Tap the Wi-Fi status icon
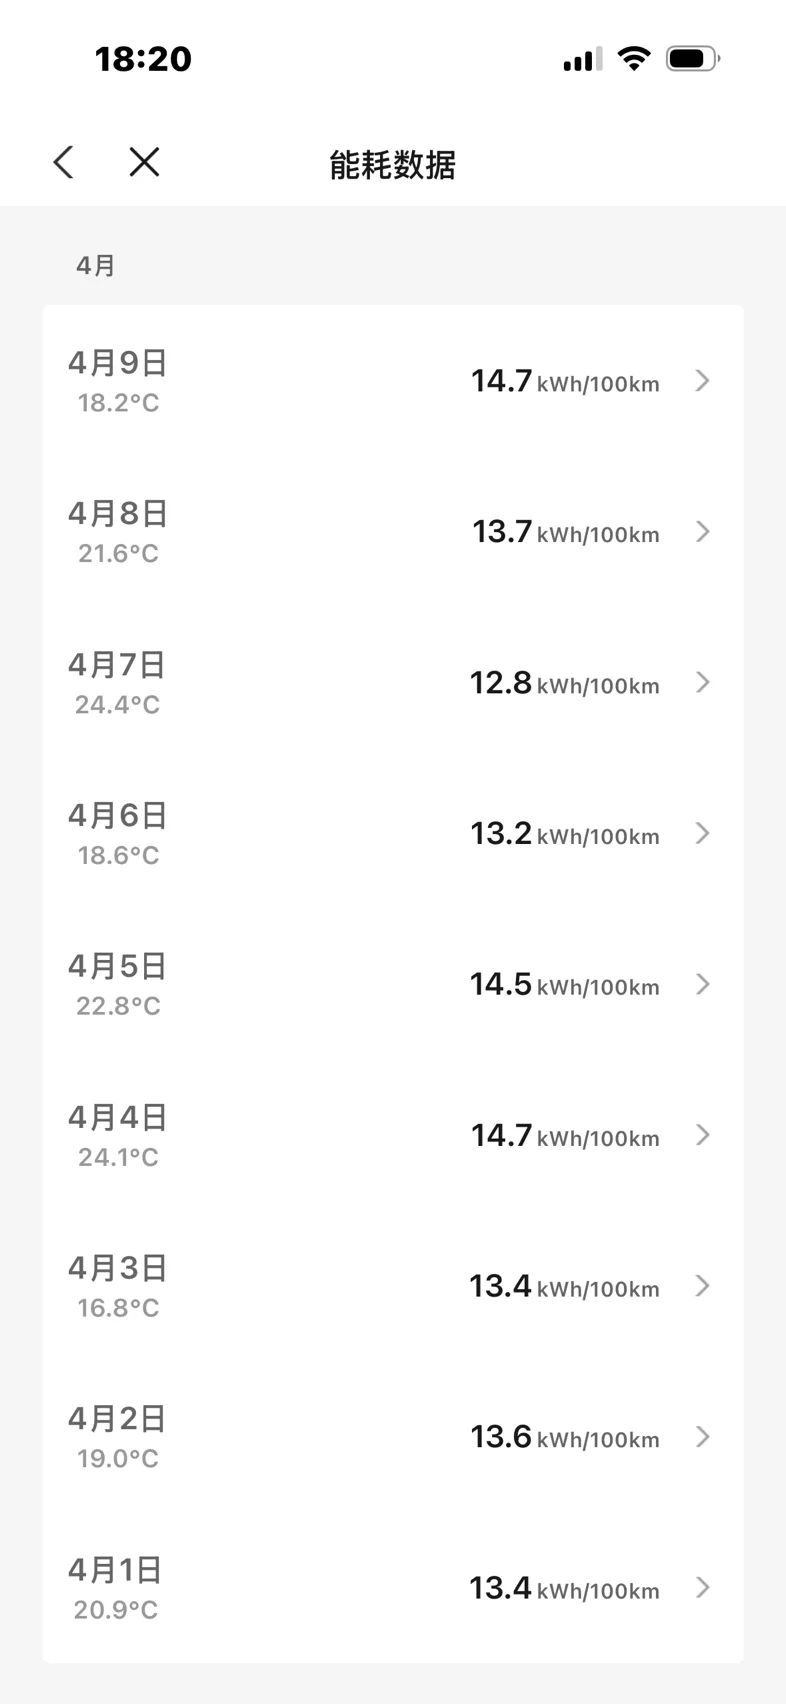786x1704 pixels. click(633, 58)
